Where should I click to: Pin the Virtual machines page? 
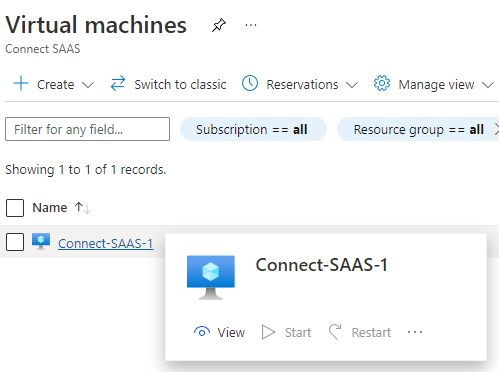tap(219, 25)
